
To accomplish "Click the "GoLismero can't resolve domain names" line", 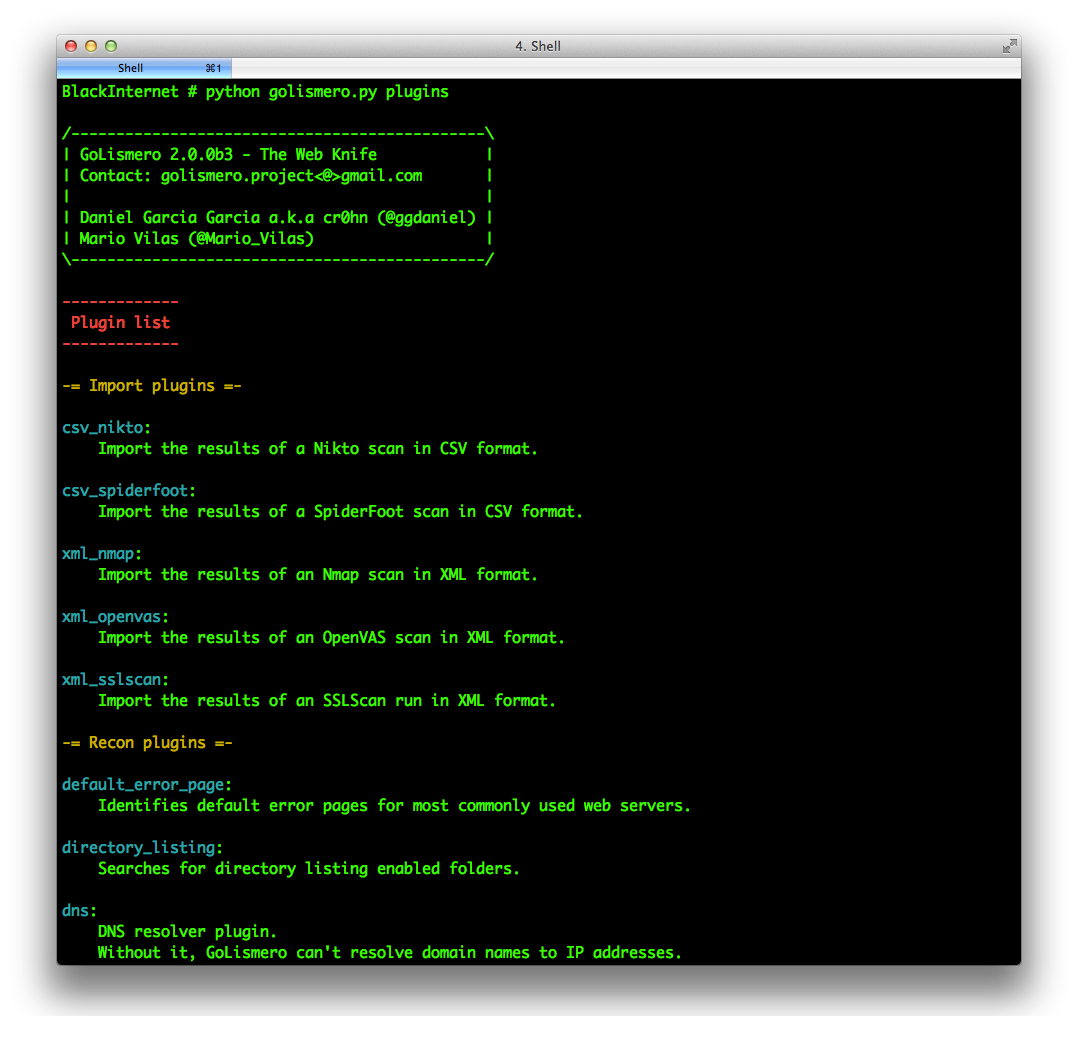I will click(390, 953).
